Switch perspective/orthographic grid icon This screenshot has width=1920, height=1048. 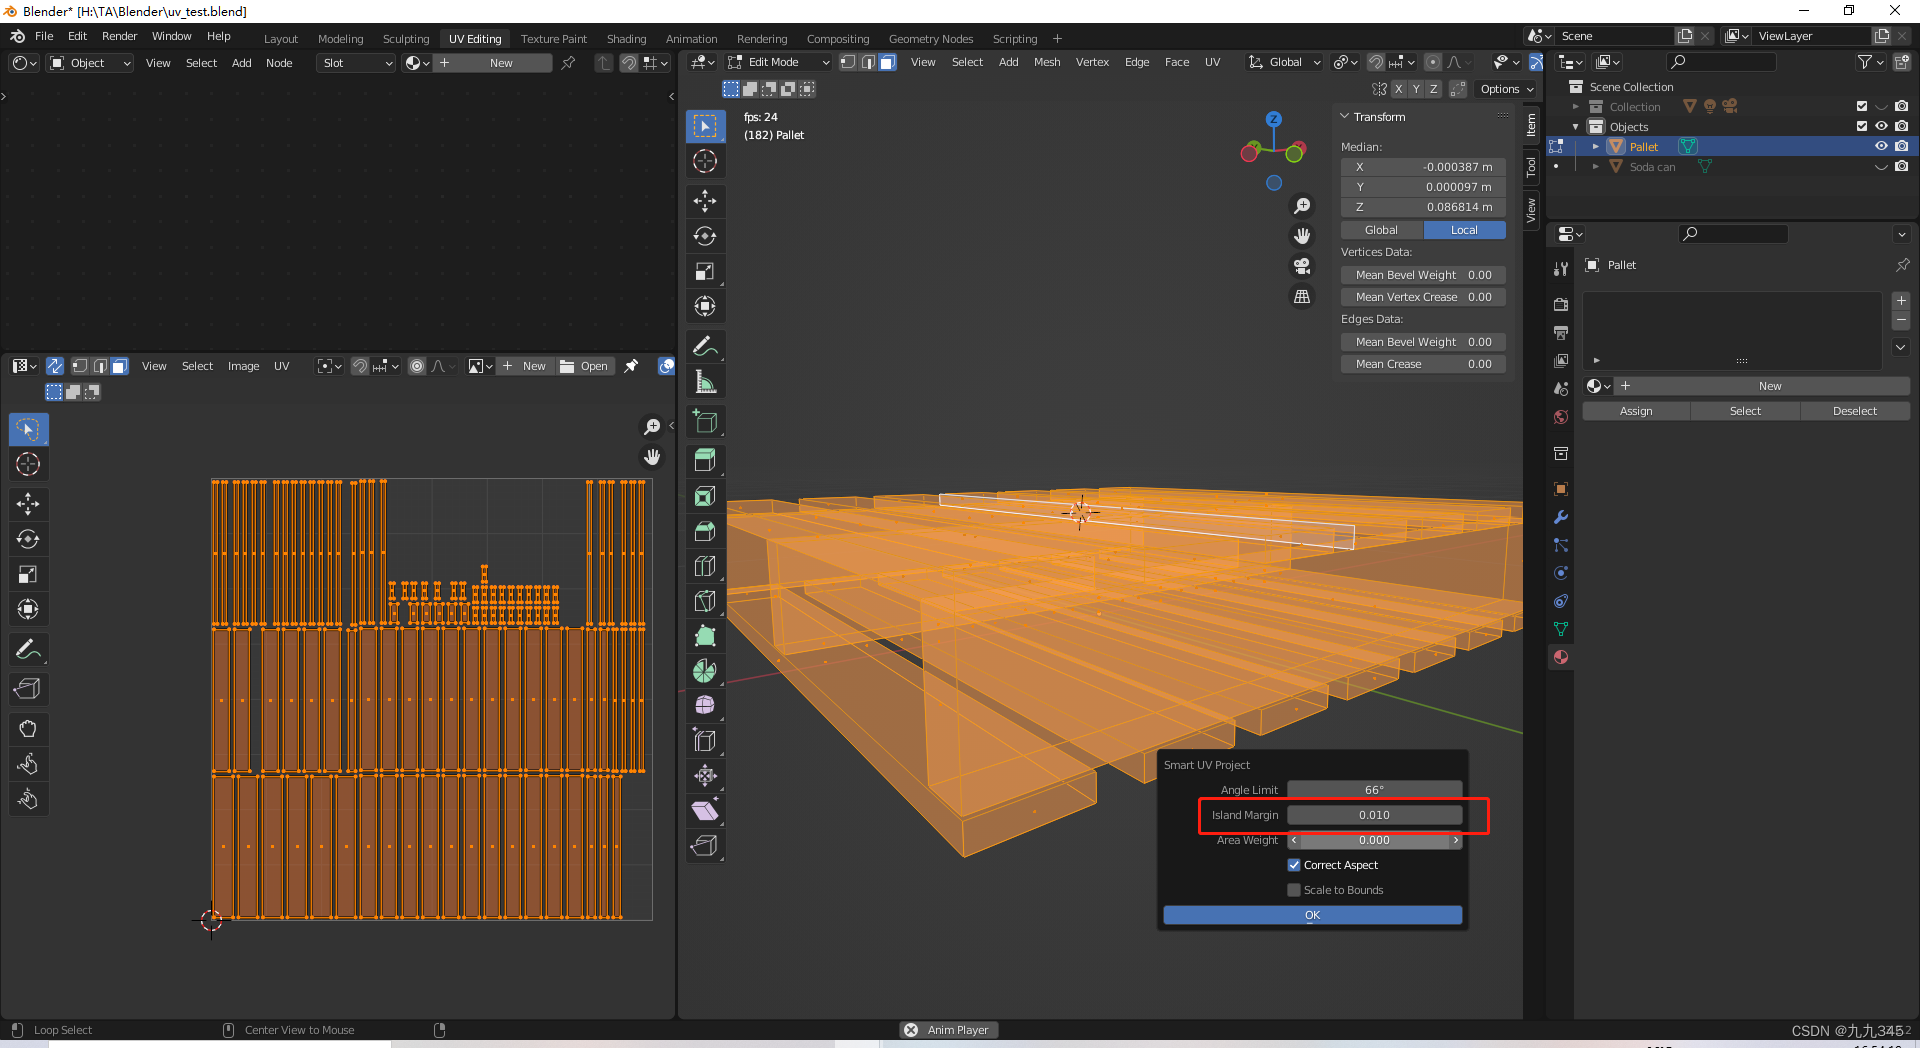pyautogui.click(x=1302, y=296)
